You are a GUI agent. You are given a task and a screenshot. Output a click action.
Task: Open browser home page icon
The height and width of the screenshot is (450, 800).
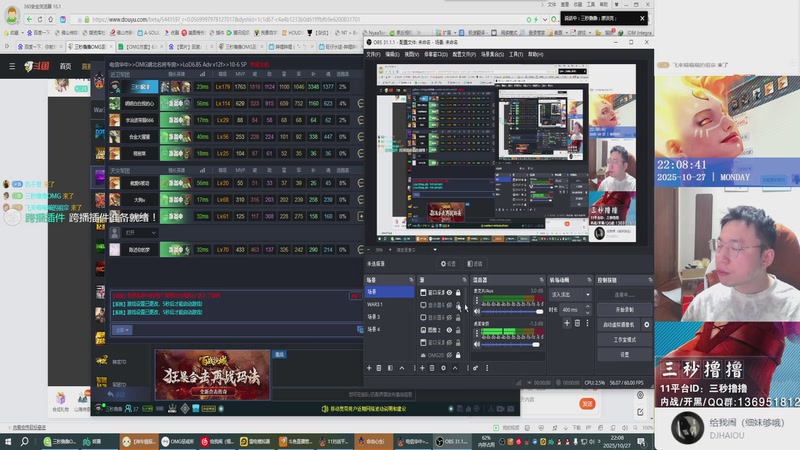click(51, 19)
